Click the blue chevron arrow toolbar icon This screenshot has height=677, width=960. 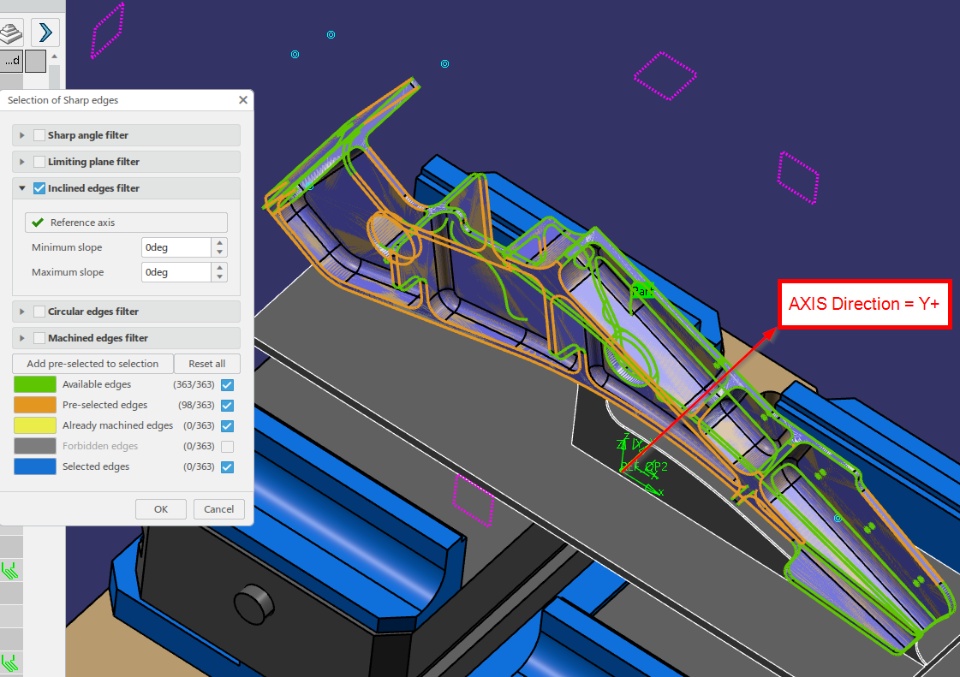coord(45,32)
